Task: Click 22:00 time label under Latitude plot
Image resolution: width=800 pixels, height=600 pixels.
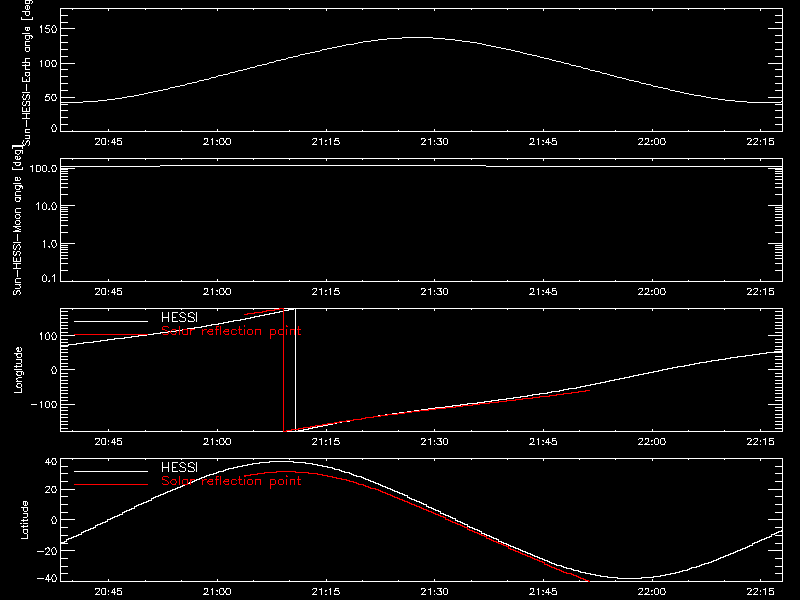Action: tap(652, 592)
